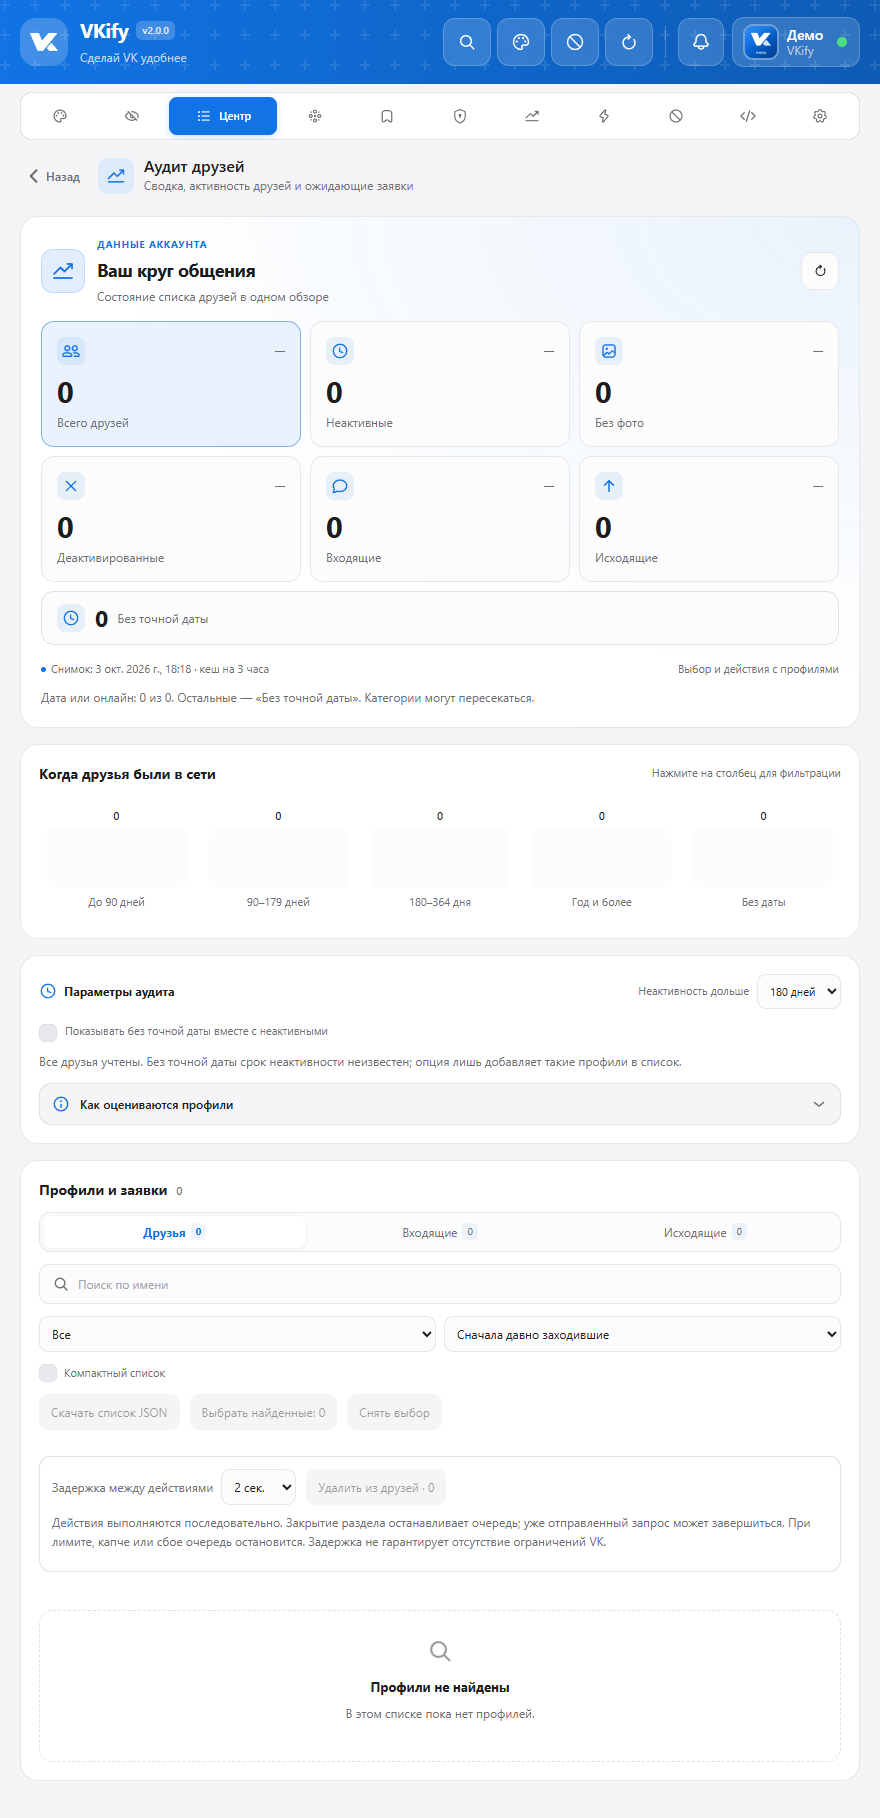Image resolution: width=880 pixels, height=1818 pixels.
Task: Open the shield security tab
Action: point(460,116)
